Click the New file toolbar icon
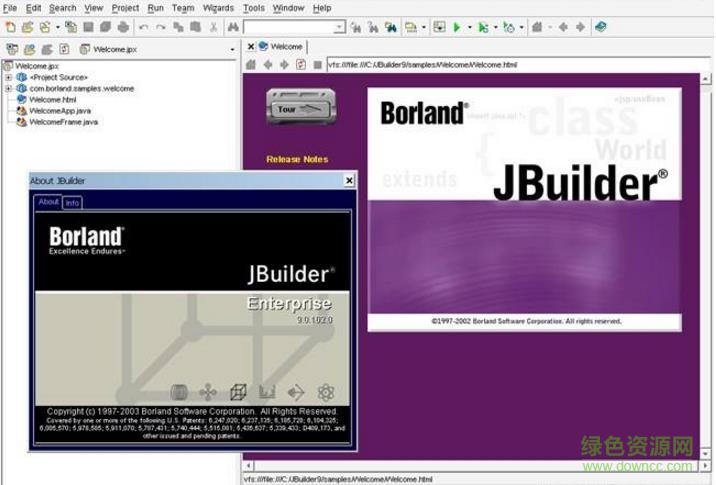Screen dimensions: 716x485 [x=10, y=27]
